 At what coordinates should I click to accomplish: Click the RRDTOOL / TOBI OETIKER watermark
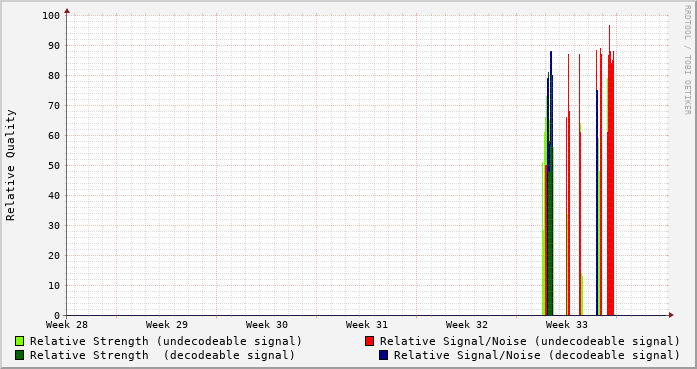(687, 60)
